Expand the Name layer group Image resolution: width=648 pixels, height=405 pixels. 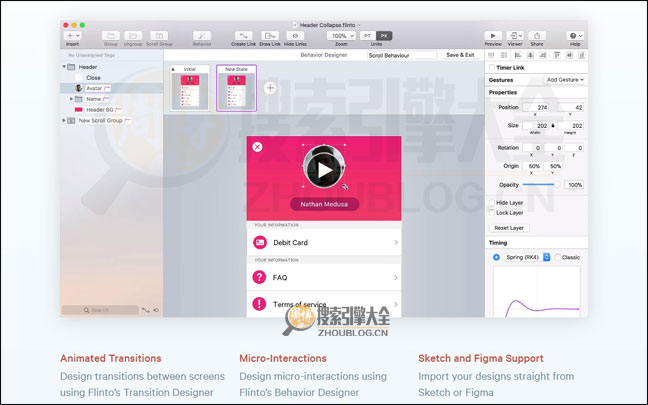(x=71, y=99)
